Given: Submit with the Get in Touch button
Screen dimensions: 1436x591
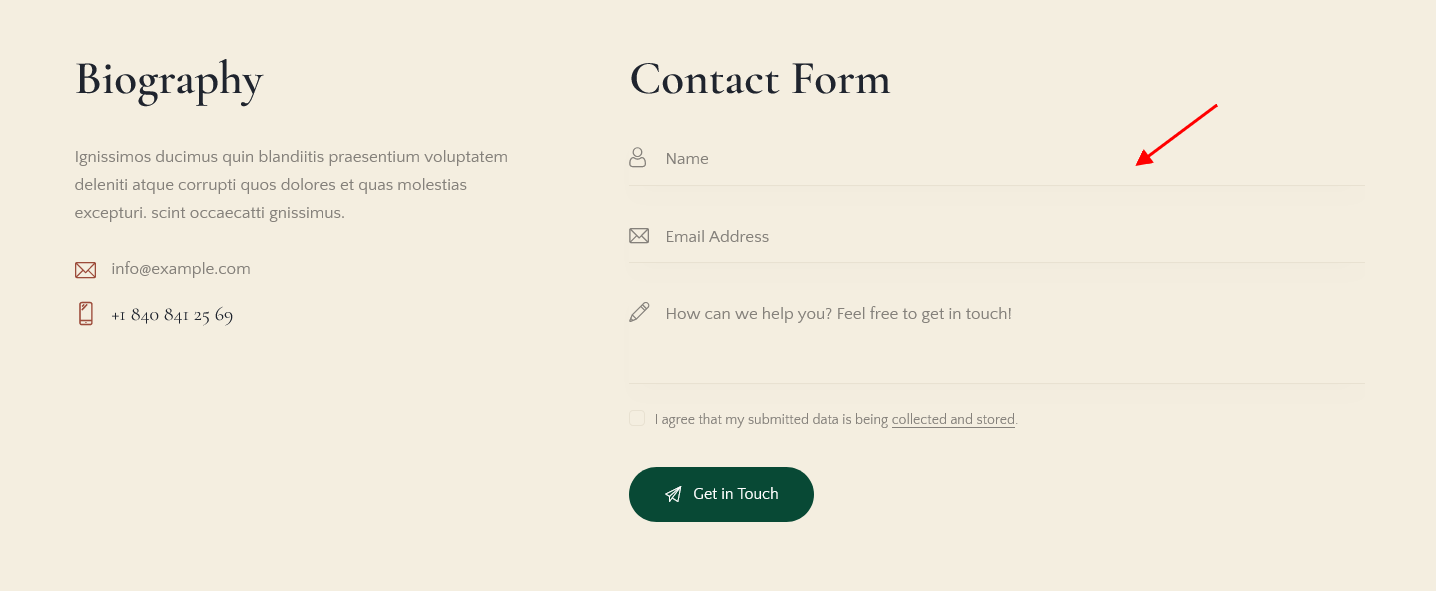Looking at the screenshot, I should 721,494.
